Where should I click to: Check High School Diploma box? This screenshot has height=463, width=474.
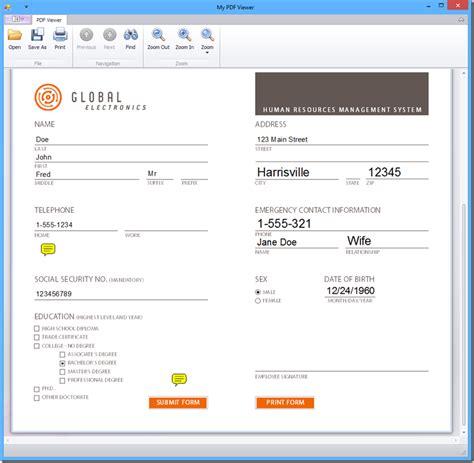coord(37,329)
